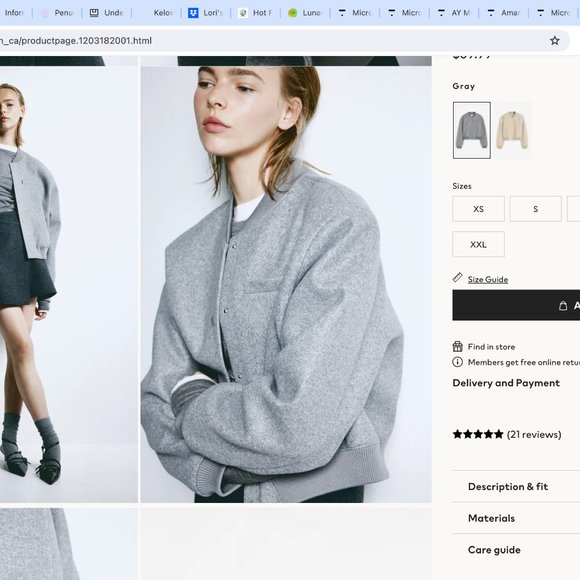
Task: Switch to the Luna browser tab
Action: pos(305,13)
